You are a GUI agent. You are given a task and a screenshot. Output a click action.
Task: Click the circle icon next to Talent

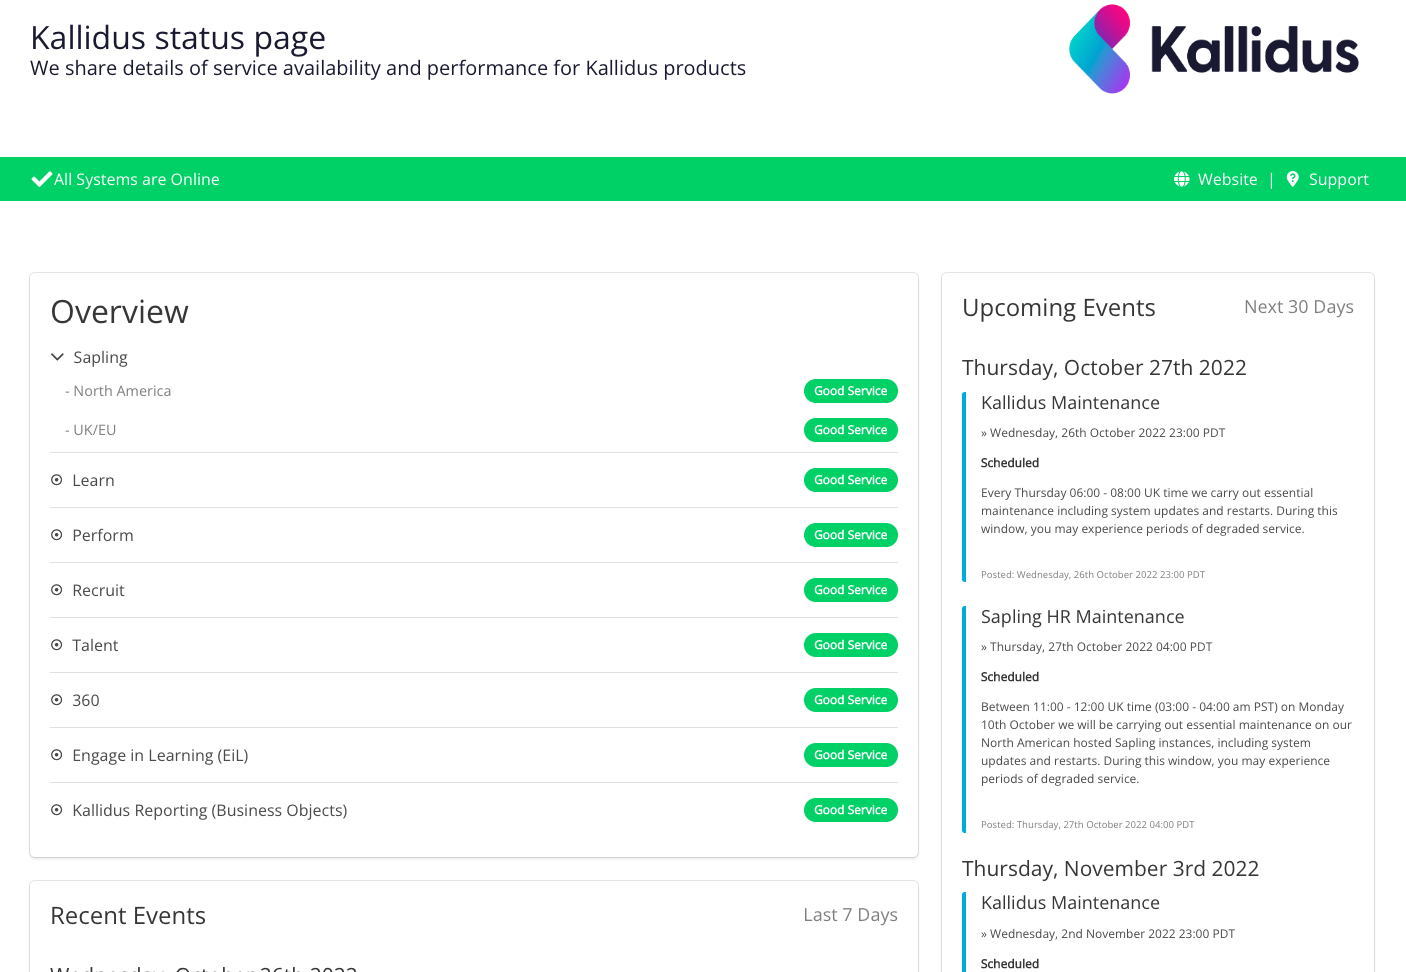point(57,645)
